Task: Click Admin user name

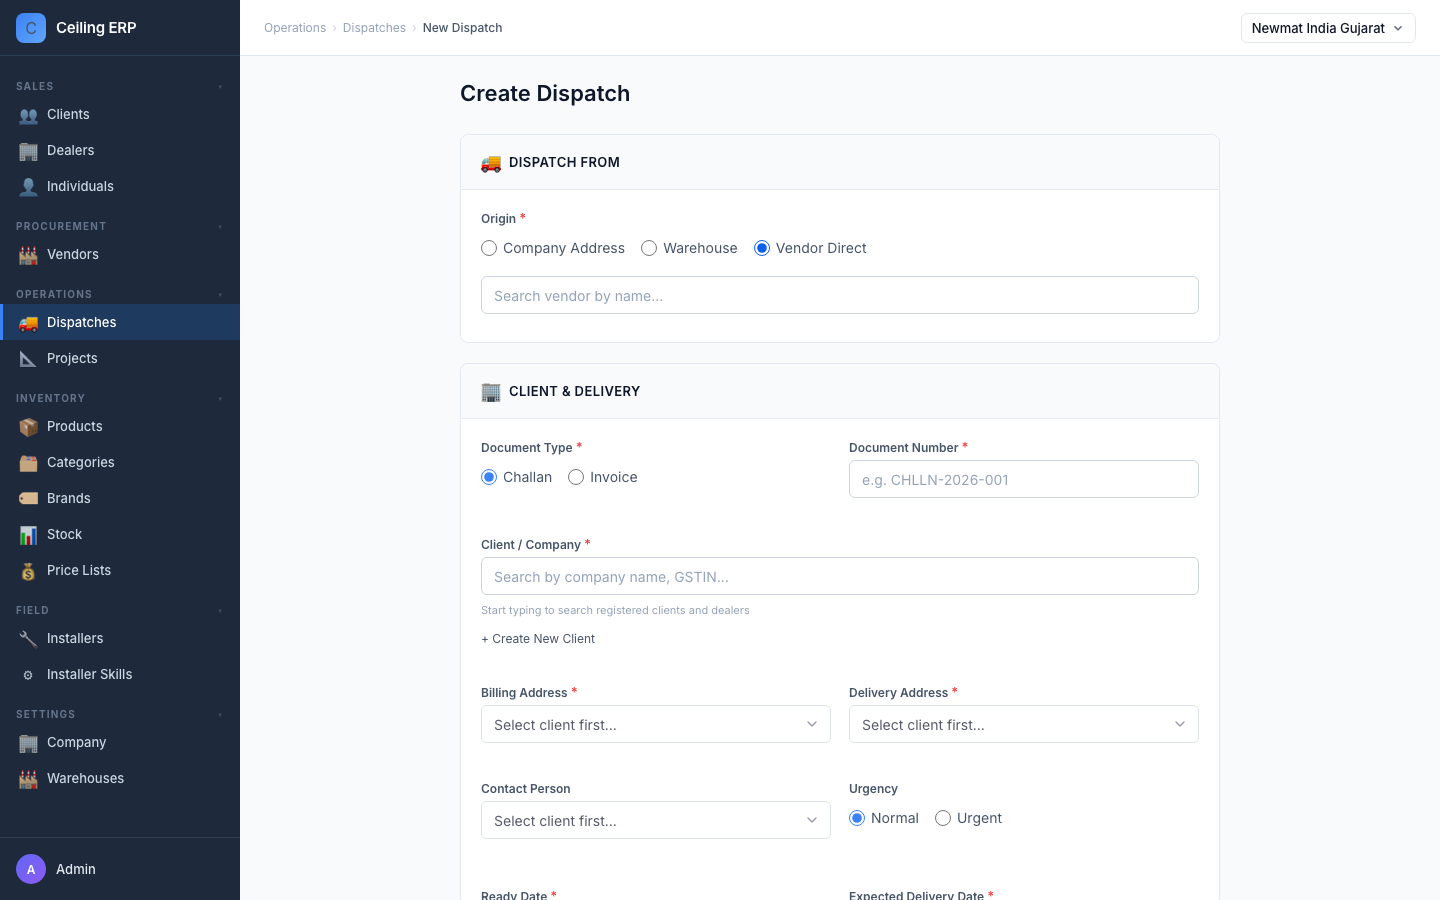Action: (x=76, y=869)
